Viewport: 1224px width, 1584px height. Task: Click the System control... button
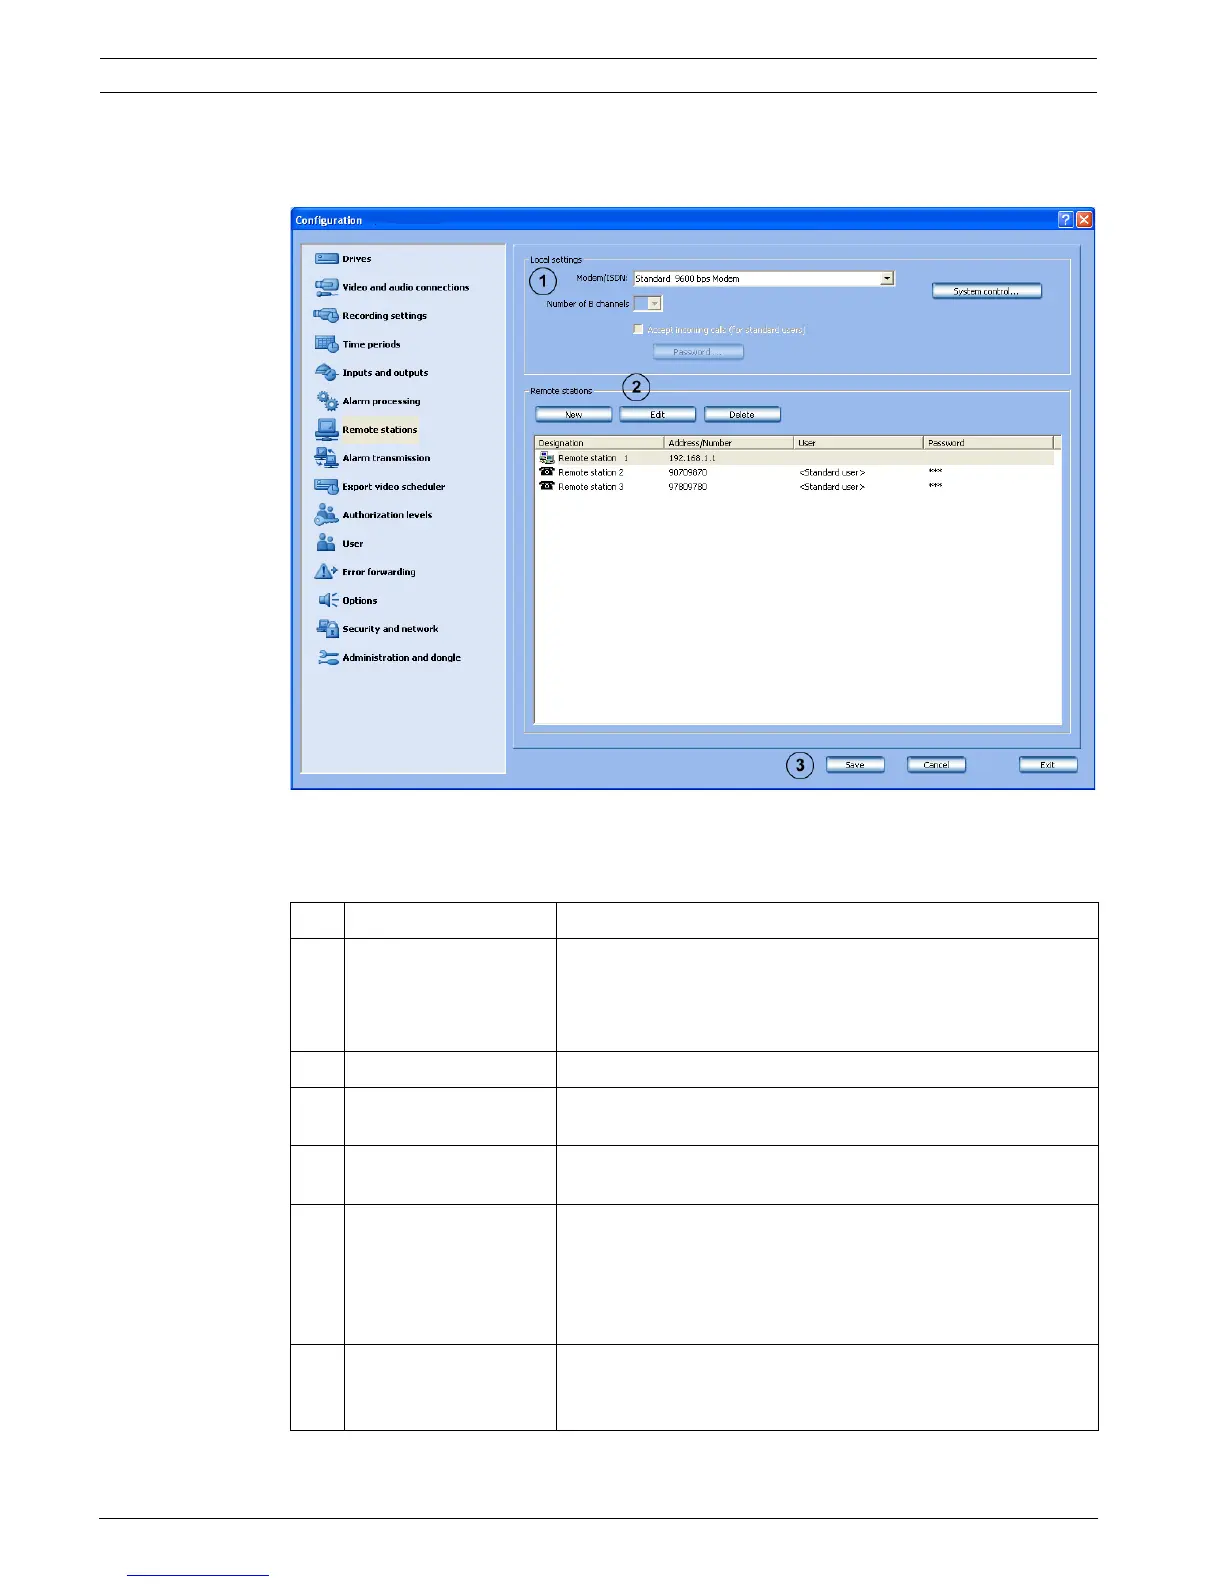[987, 291]
